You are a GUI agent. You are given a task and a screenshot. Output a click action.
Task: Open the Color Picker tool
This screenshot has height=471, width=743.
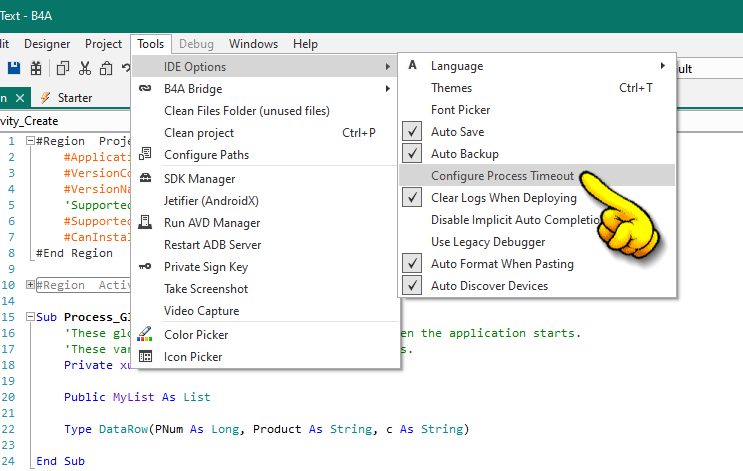click(196, 335)
